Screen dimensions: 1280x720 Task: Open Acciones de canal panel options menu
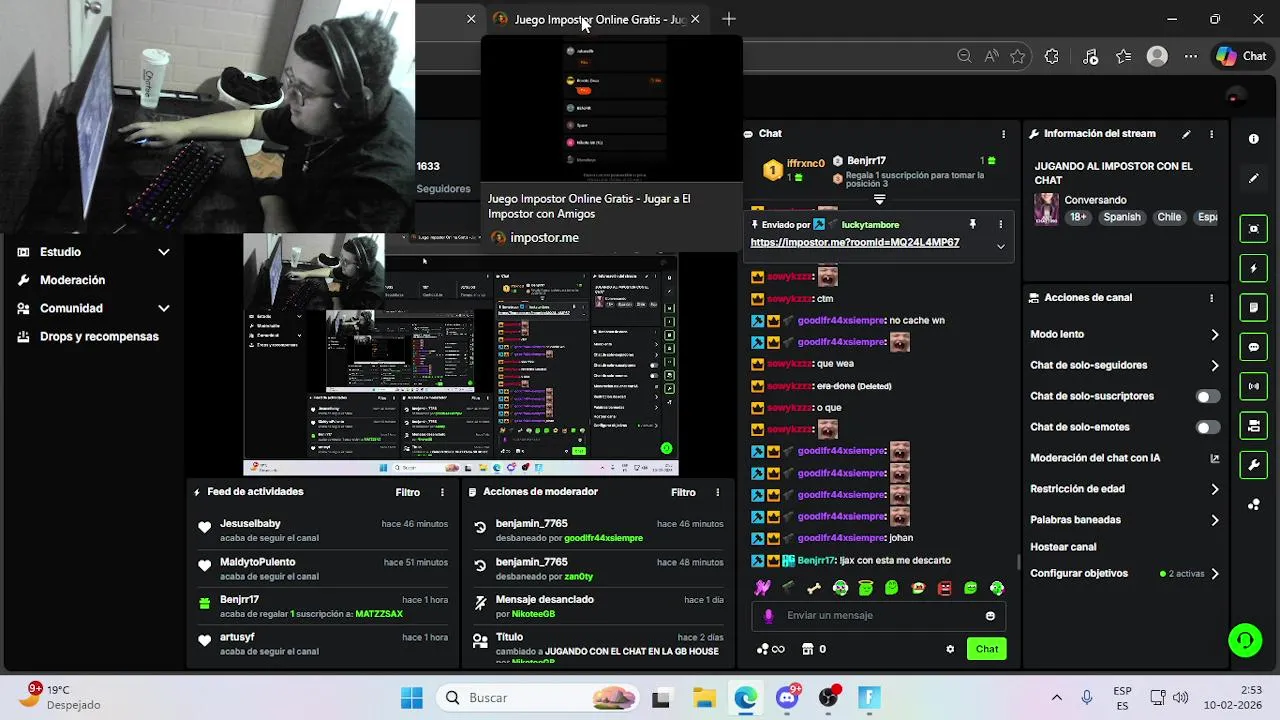[1211, 298]
